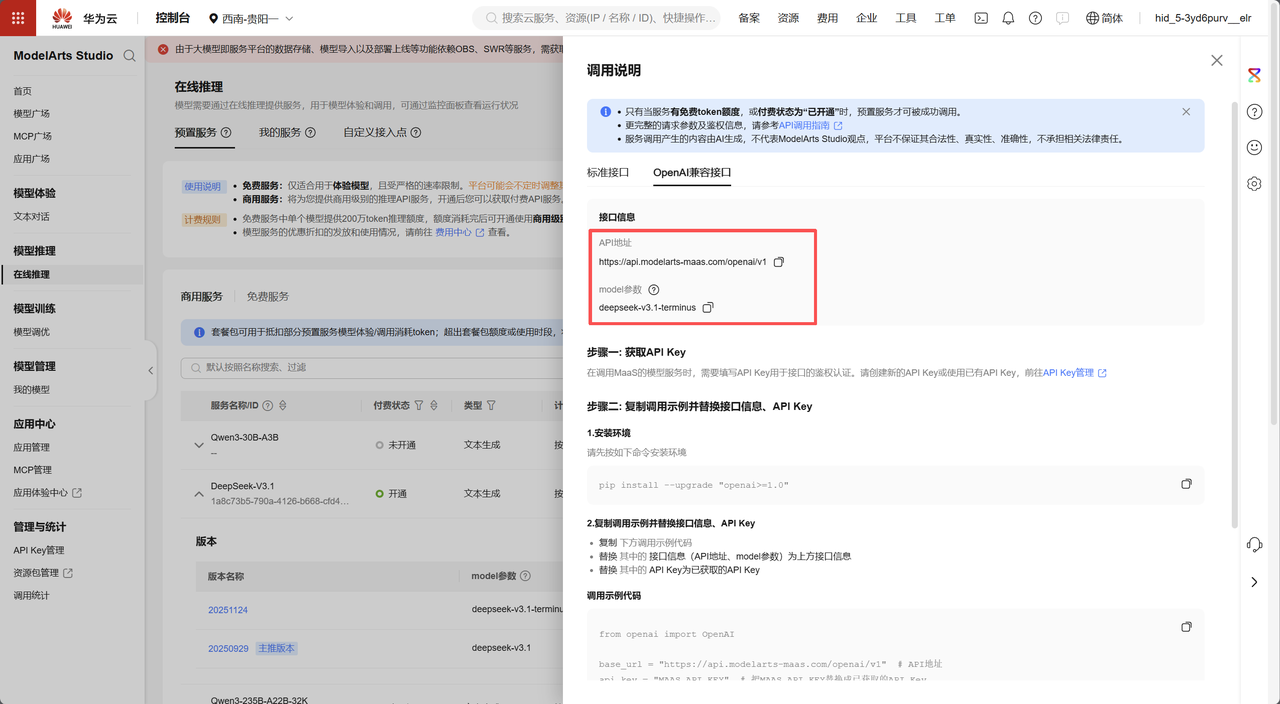Viewport: 1280px width, 704px height.
Task: Open 工单 in top menu
Action: click(x=945, y=18)
